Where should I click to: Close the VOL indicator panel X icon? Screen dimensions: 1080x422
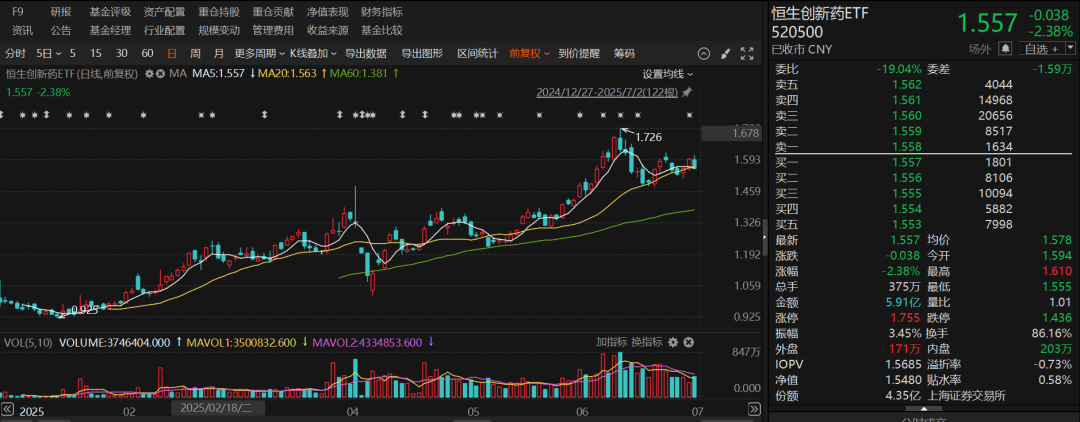coord(687,342)
